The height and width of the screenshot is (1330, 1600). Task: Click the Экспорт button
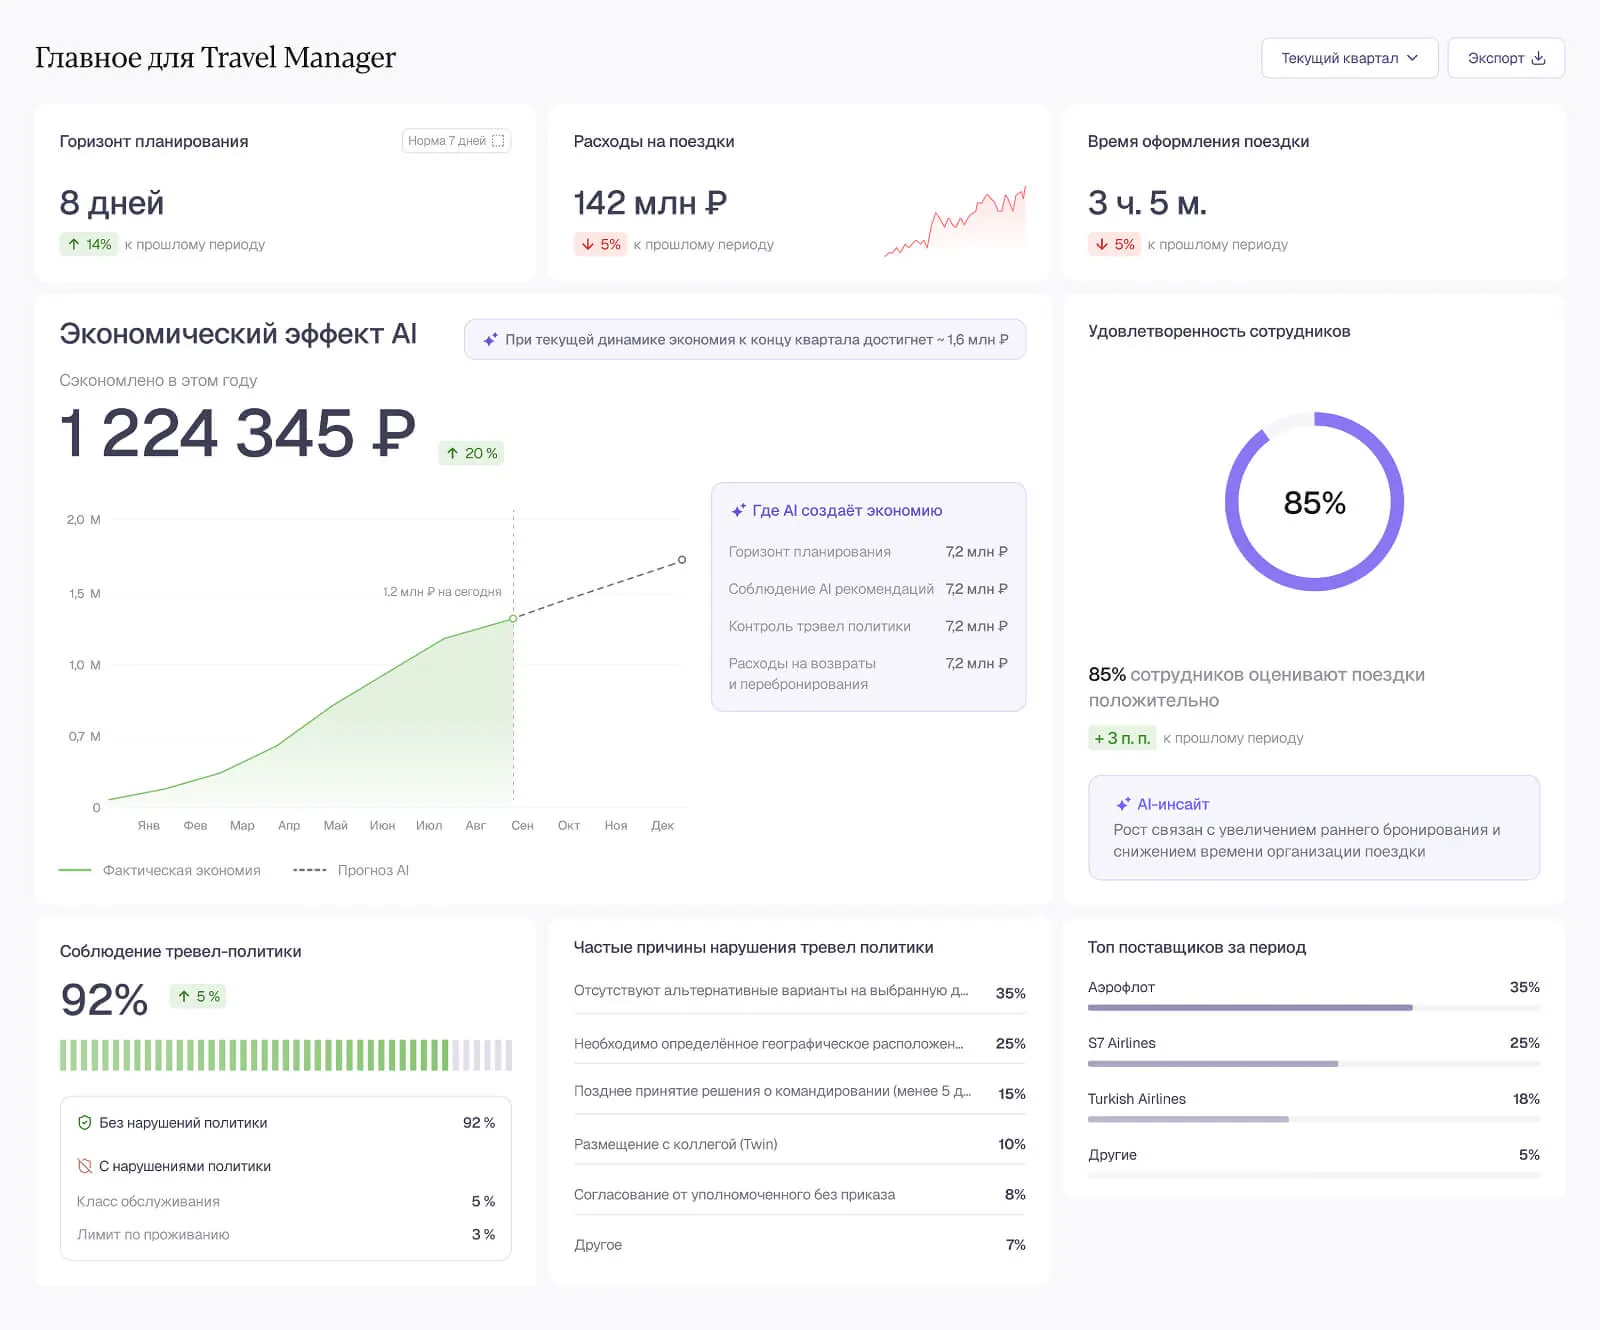1506,58
